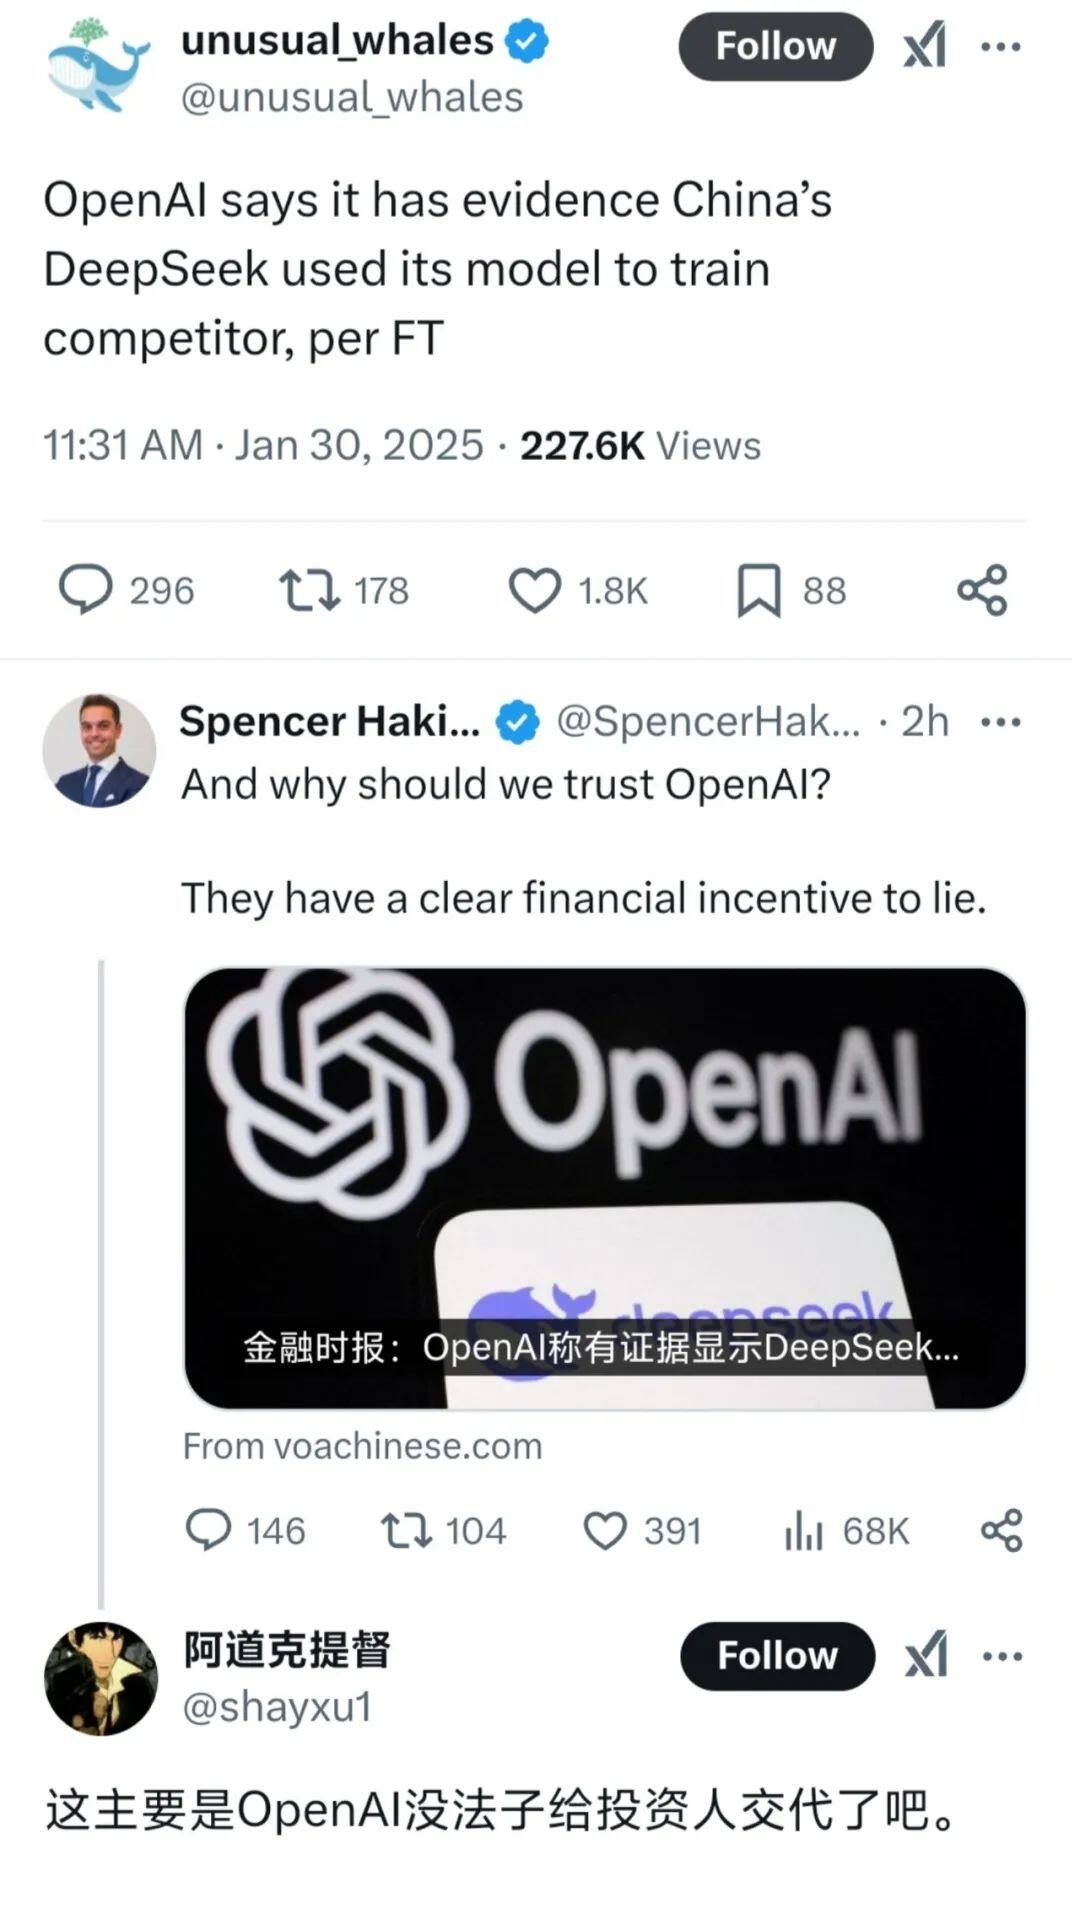Open the @unusual_whales handle profile link
Screen dimensions: 1080x1920
352,98
